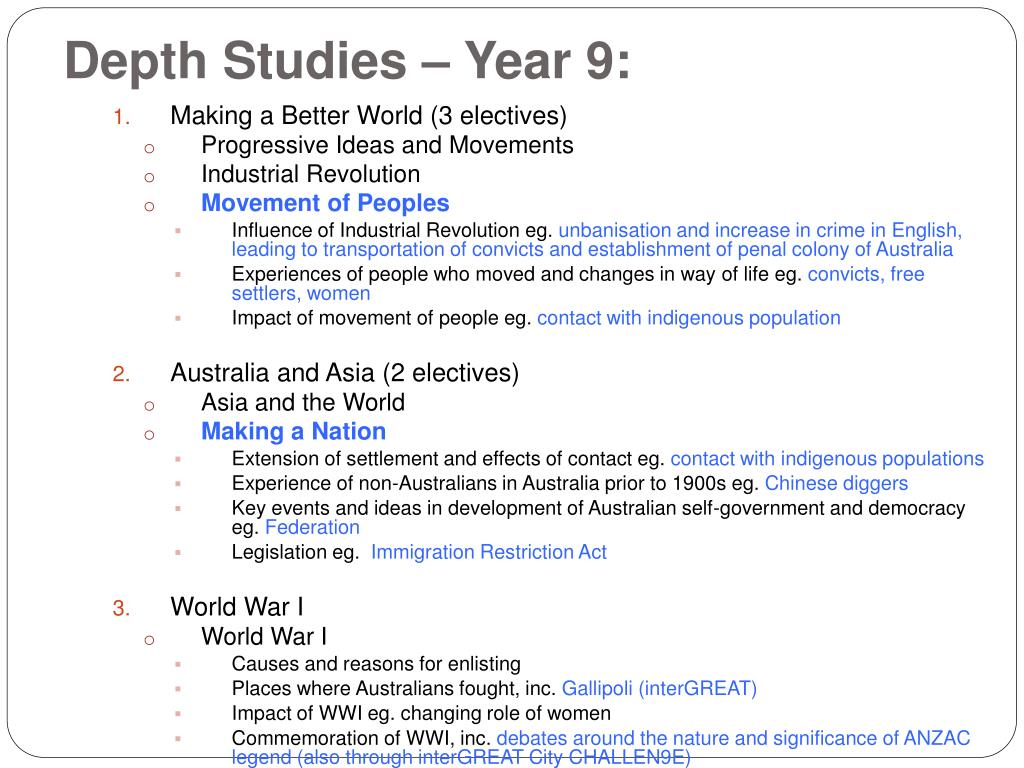Click the blue 'Immigration Restriction Act' text

point(489,552)
